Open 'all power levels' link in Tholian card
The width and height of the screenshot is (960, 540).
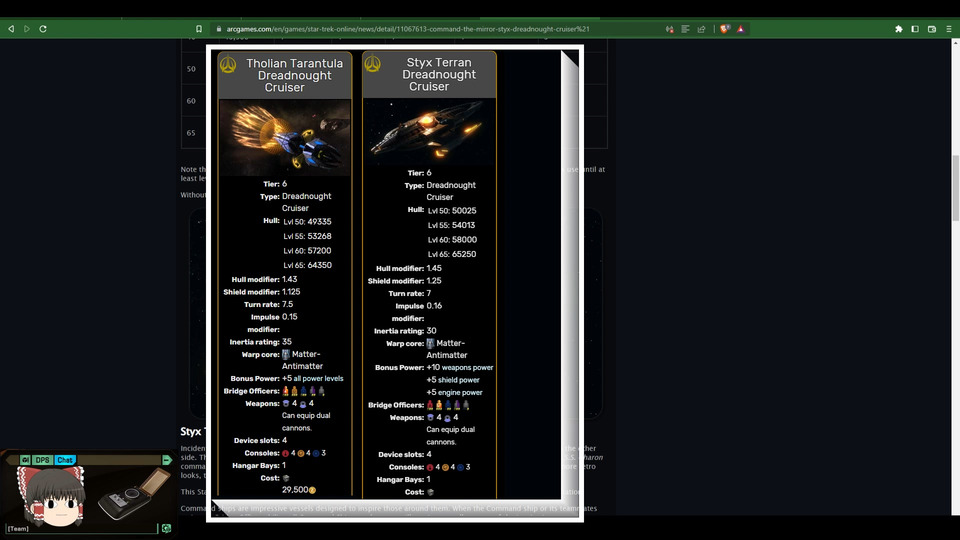(318, 378)
